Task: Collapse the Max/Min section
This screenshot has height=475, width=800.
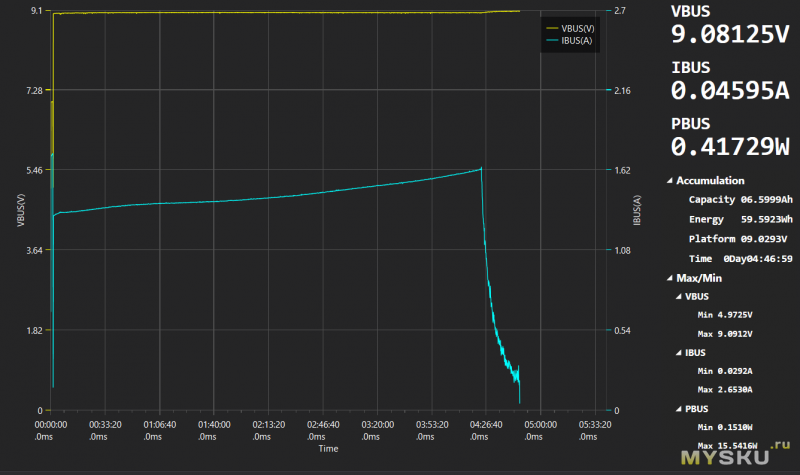Action: (x=667, y=277)
